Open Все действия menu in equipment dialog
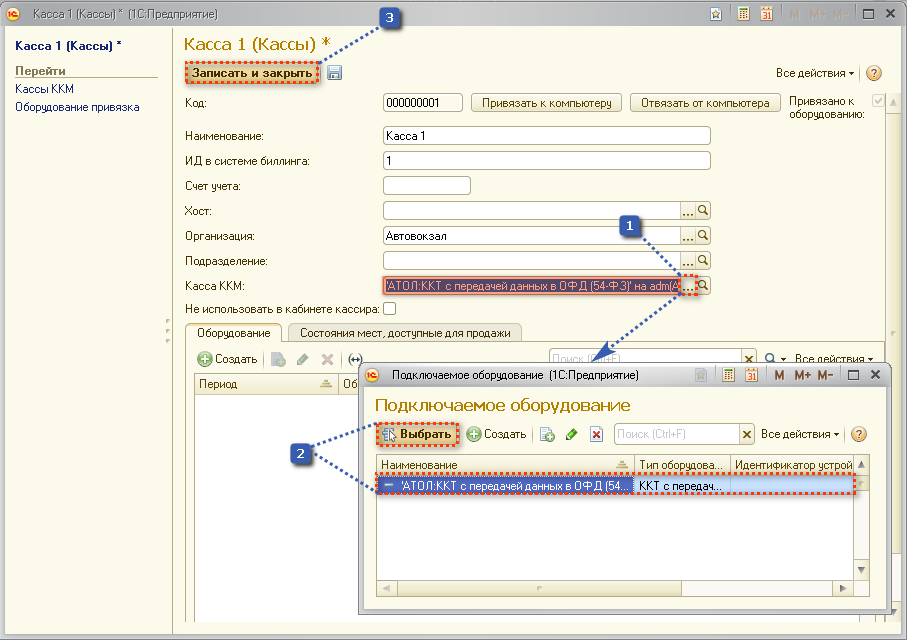Image resolution: width=907 pixels, height=640 pixels. tap(800, 434)
